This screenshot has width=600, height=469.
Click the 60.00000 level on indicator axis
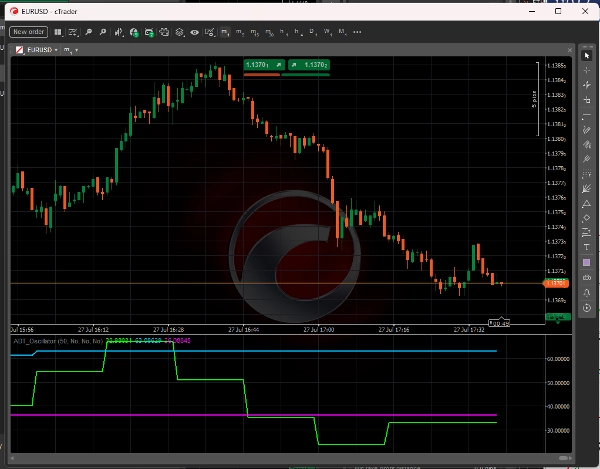click(x=559, y=359)
